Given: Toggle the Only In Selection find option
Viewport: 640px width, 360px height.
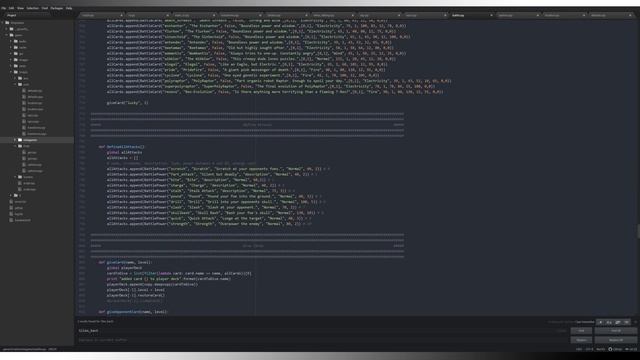Looking at the screenshot, I should [618, 322].
